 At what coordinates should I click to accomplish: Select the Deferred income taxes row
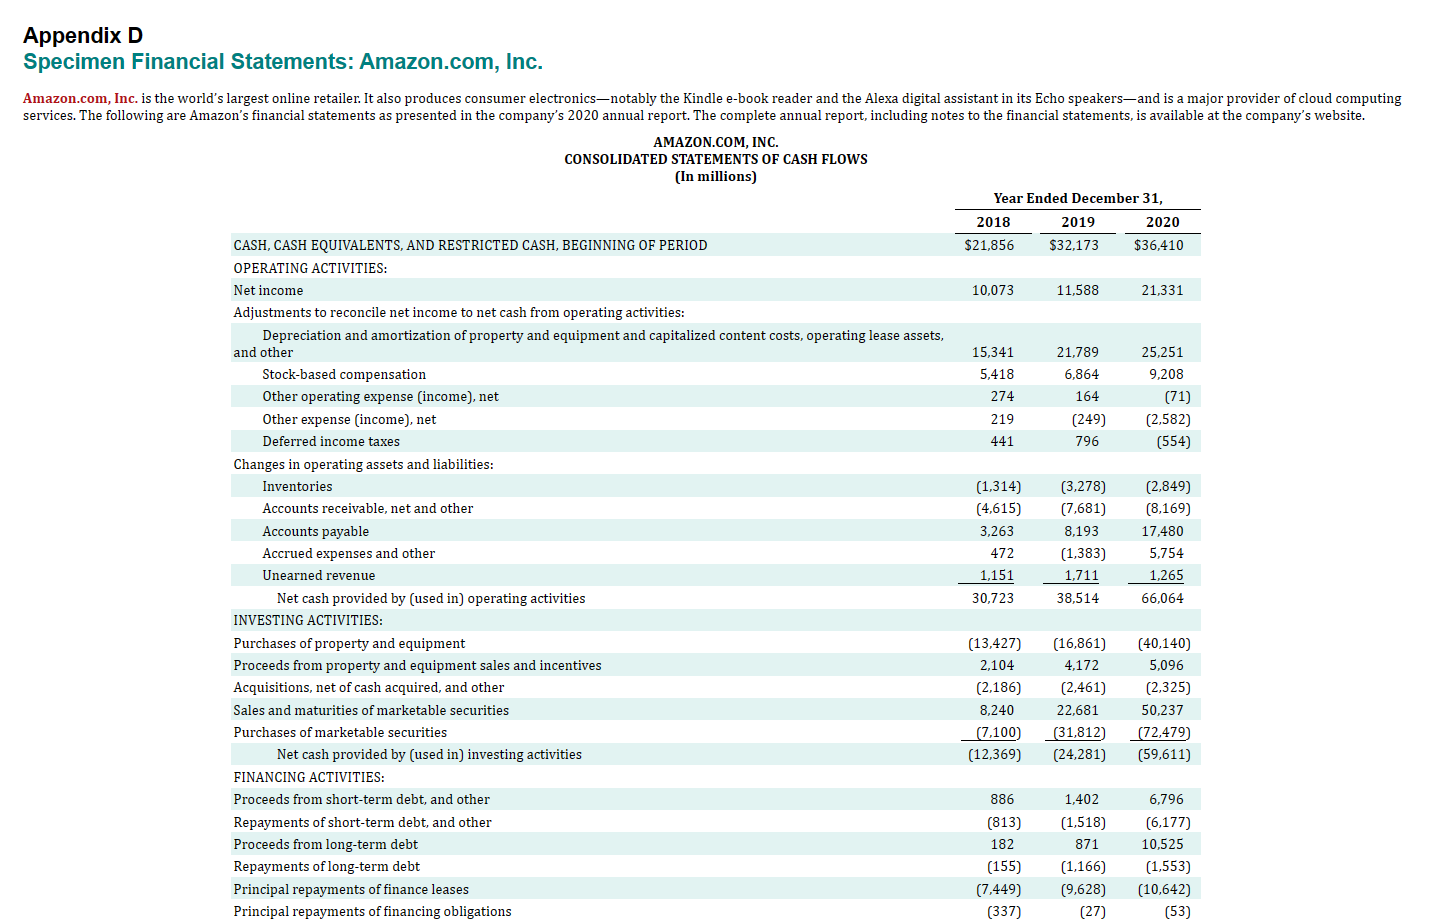[x=330, y=441]
